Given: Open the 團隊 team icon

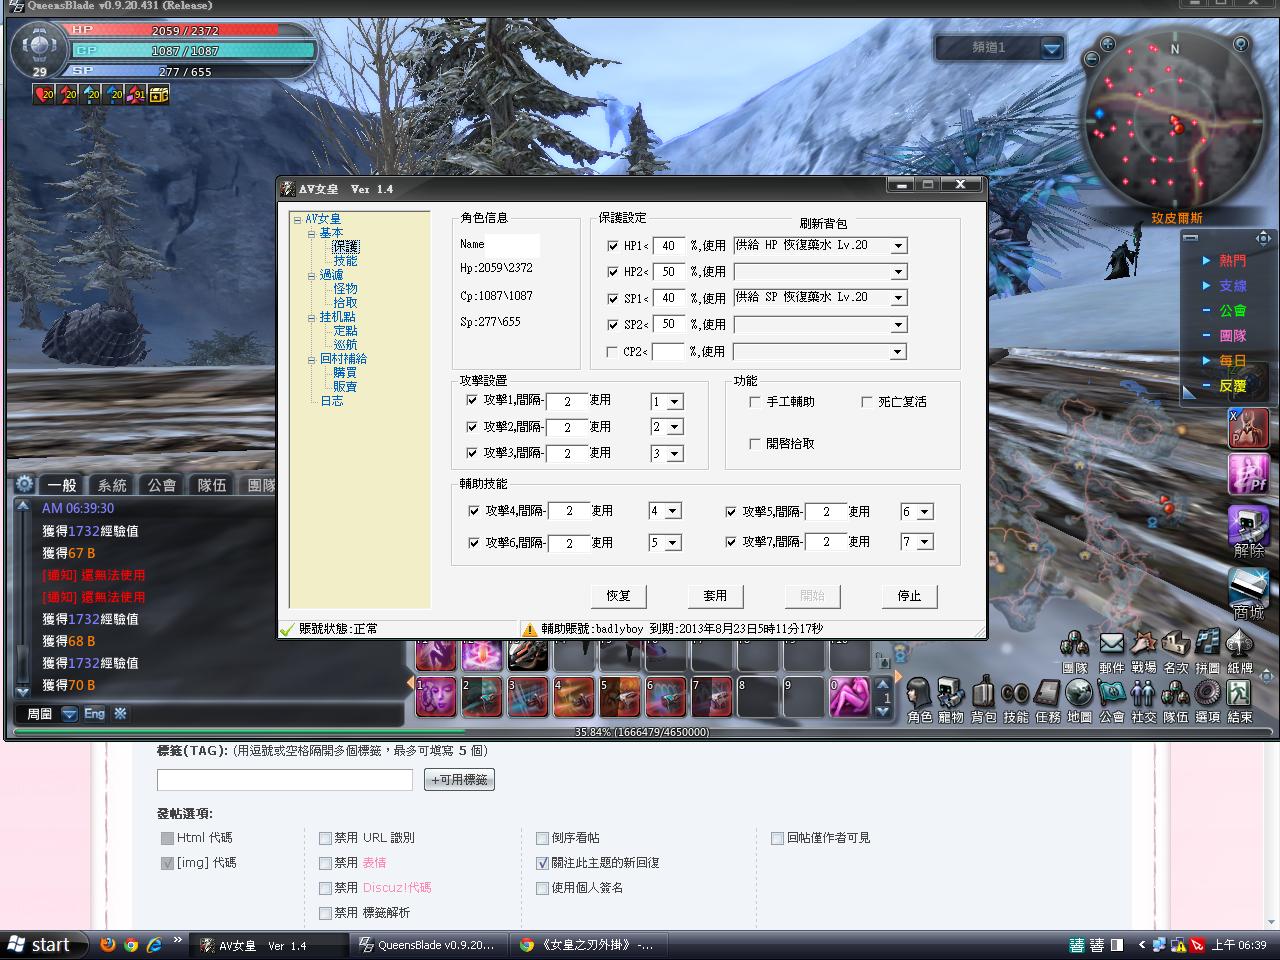Looking at the screenshot, I should tap(1074, 643).
